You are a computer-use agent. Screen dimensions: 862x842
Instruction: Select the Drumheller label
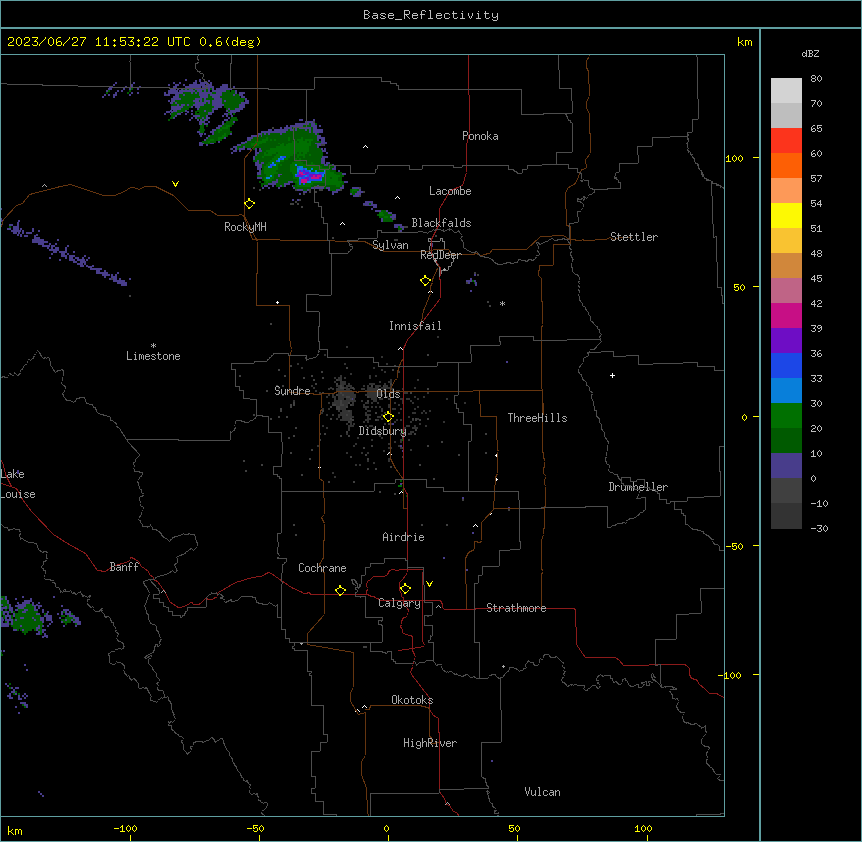click(638, 487)
